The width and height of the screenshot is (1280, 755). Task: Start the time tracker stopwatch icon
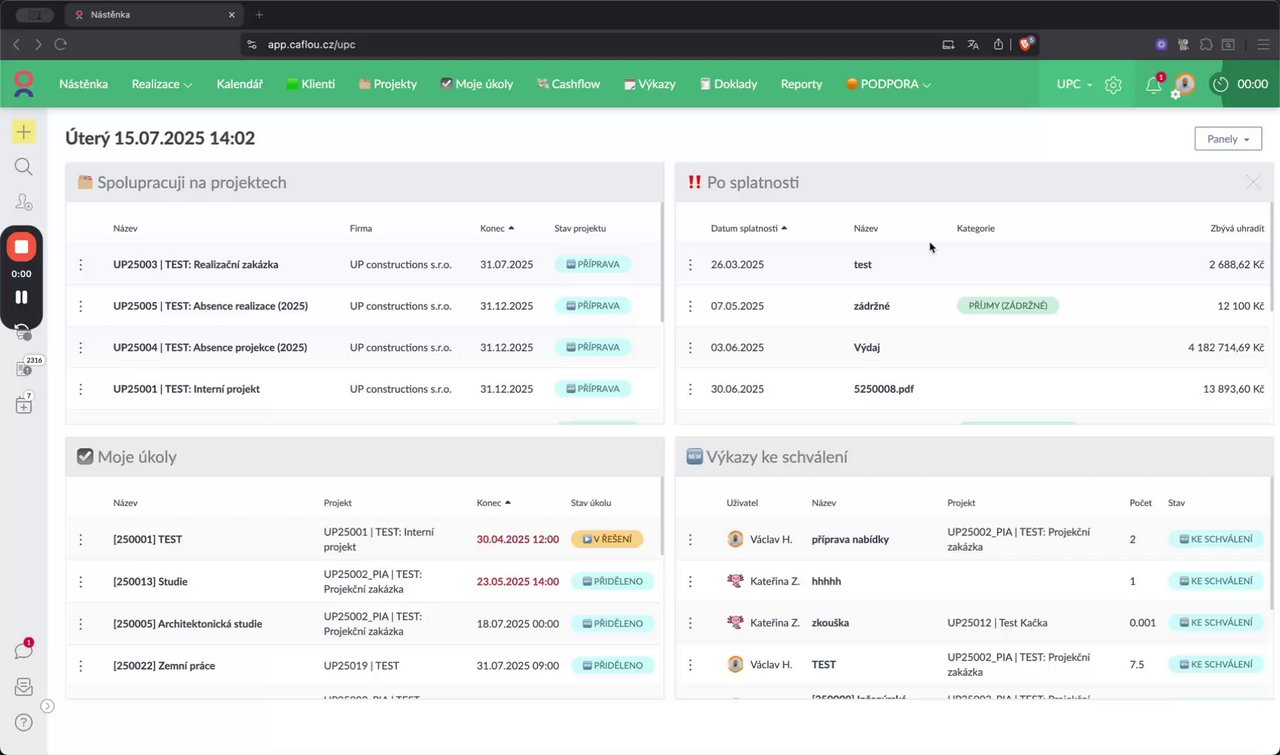(x=1220, y=84)
